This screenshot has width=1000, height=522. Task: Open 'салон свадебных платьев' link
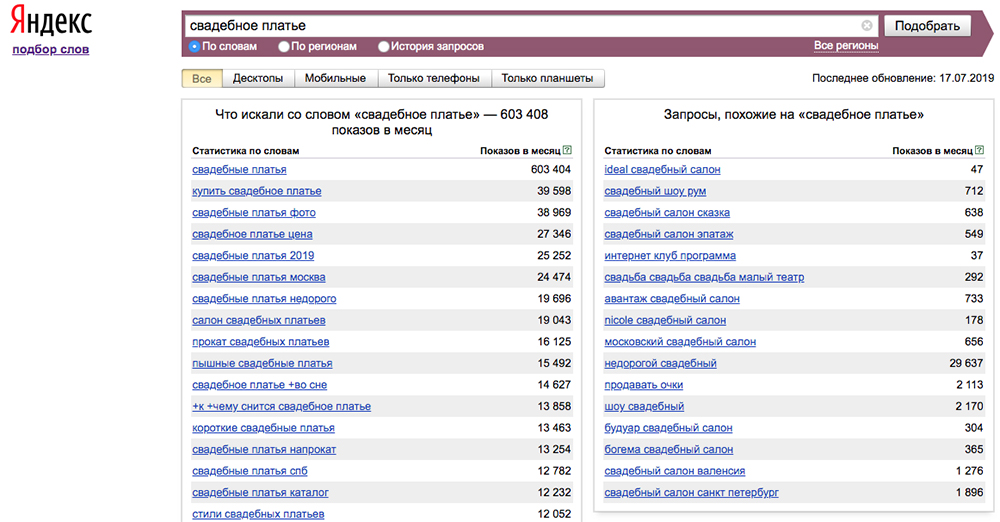(x=258, y=320)
